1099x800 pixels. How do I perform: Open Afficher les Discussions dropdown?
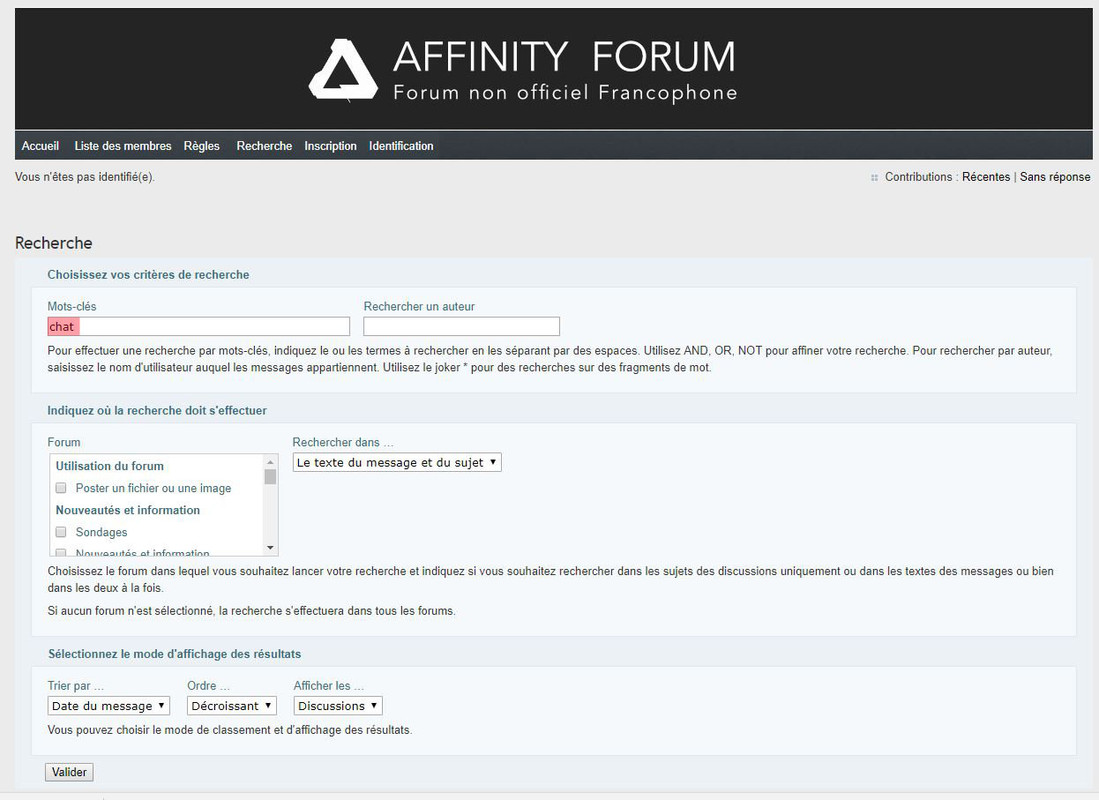click(x=338, y=705)
